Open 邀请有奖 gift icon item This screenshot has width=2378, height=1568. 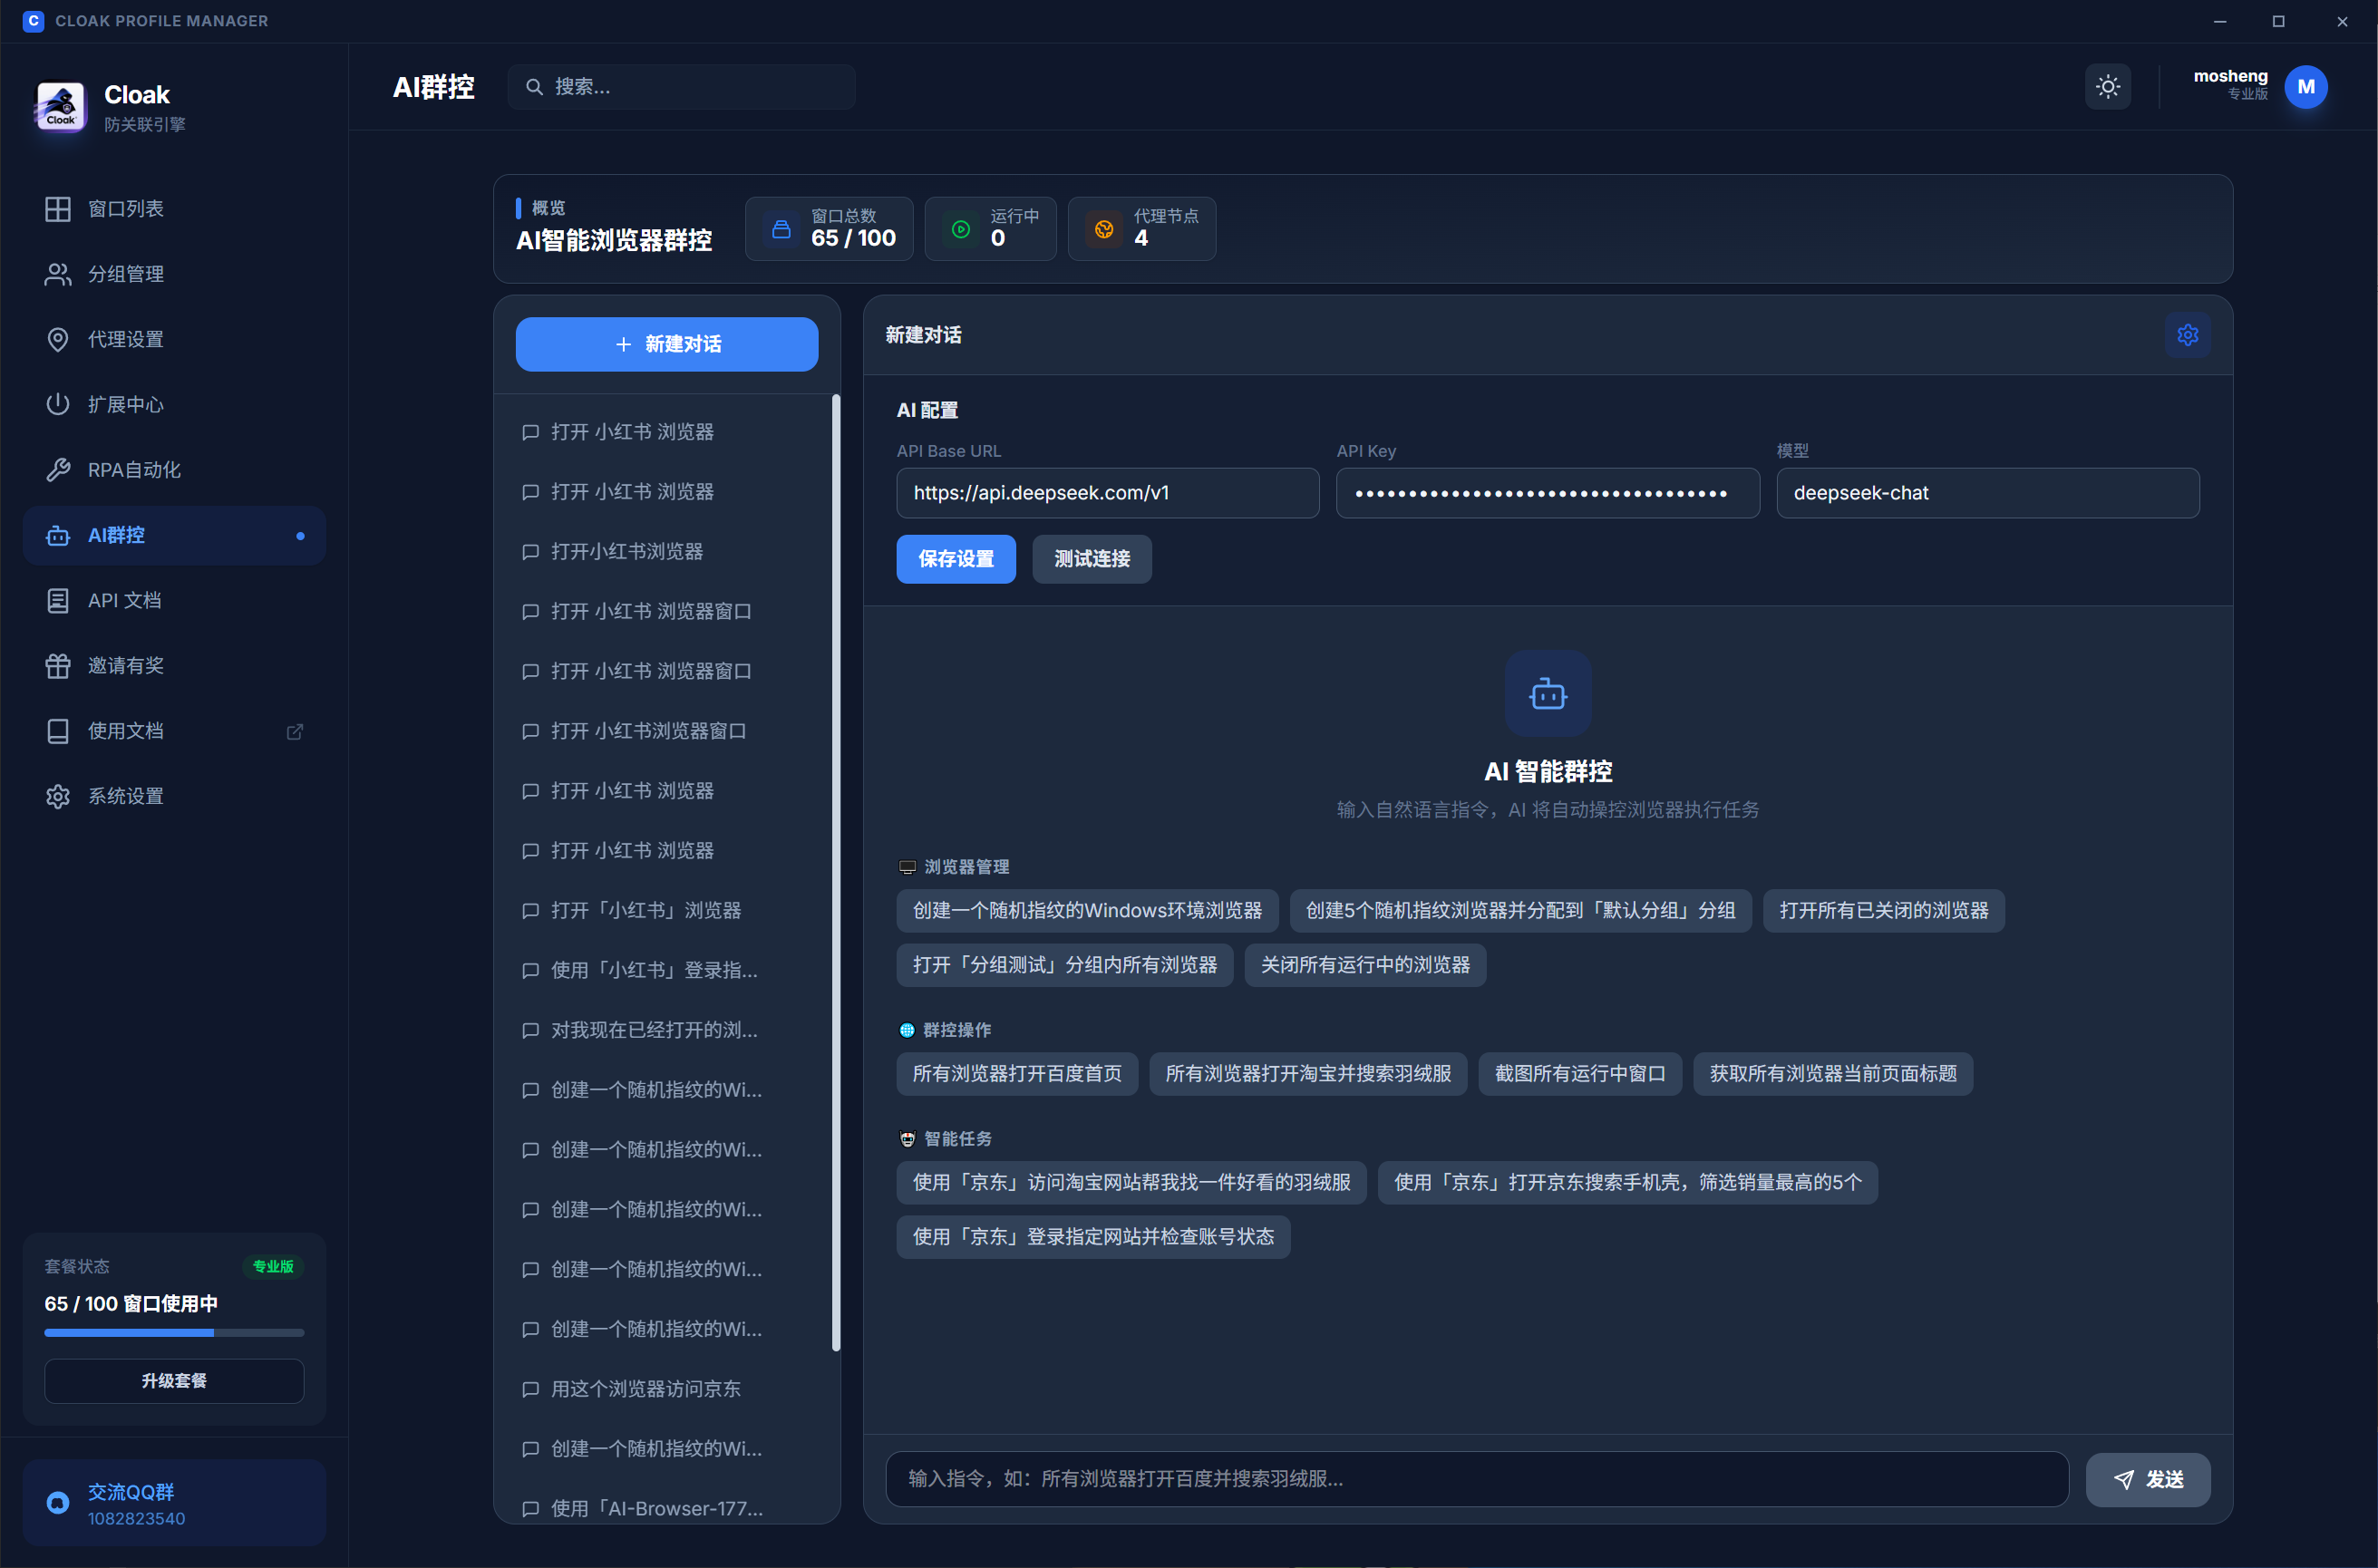58,666
